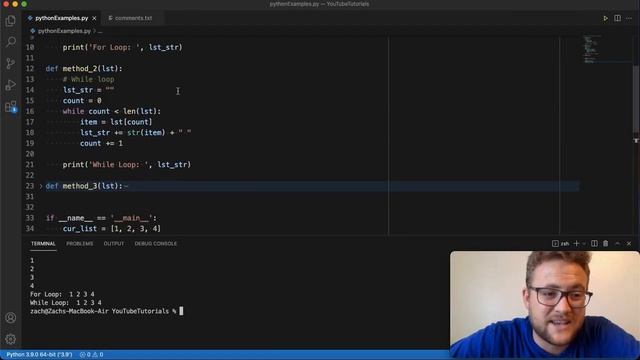Select the TERMINAL panel tab

[43, 244]
